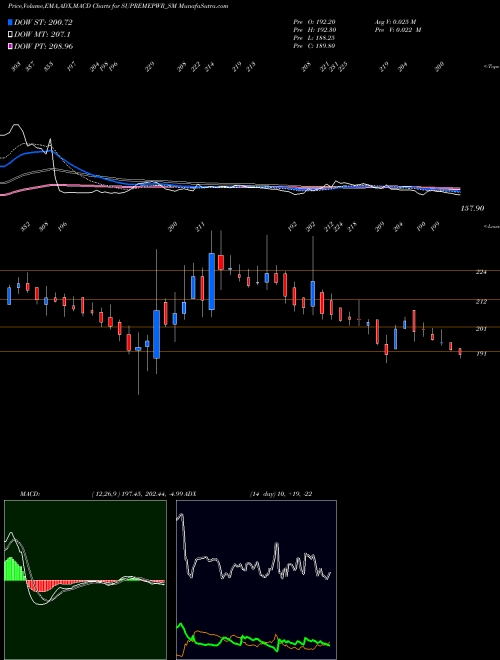Click the 157.90 price label
This screenshot has width=500, height=660.
[473, 208]
